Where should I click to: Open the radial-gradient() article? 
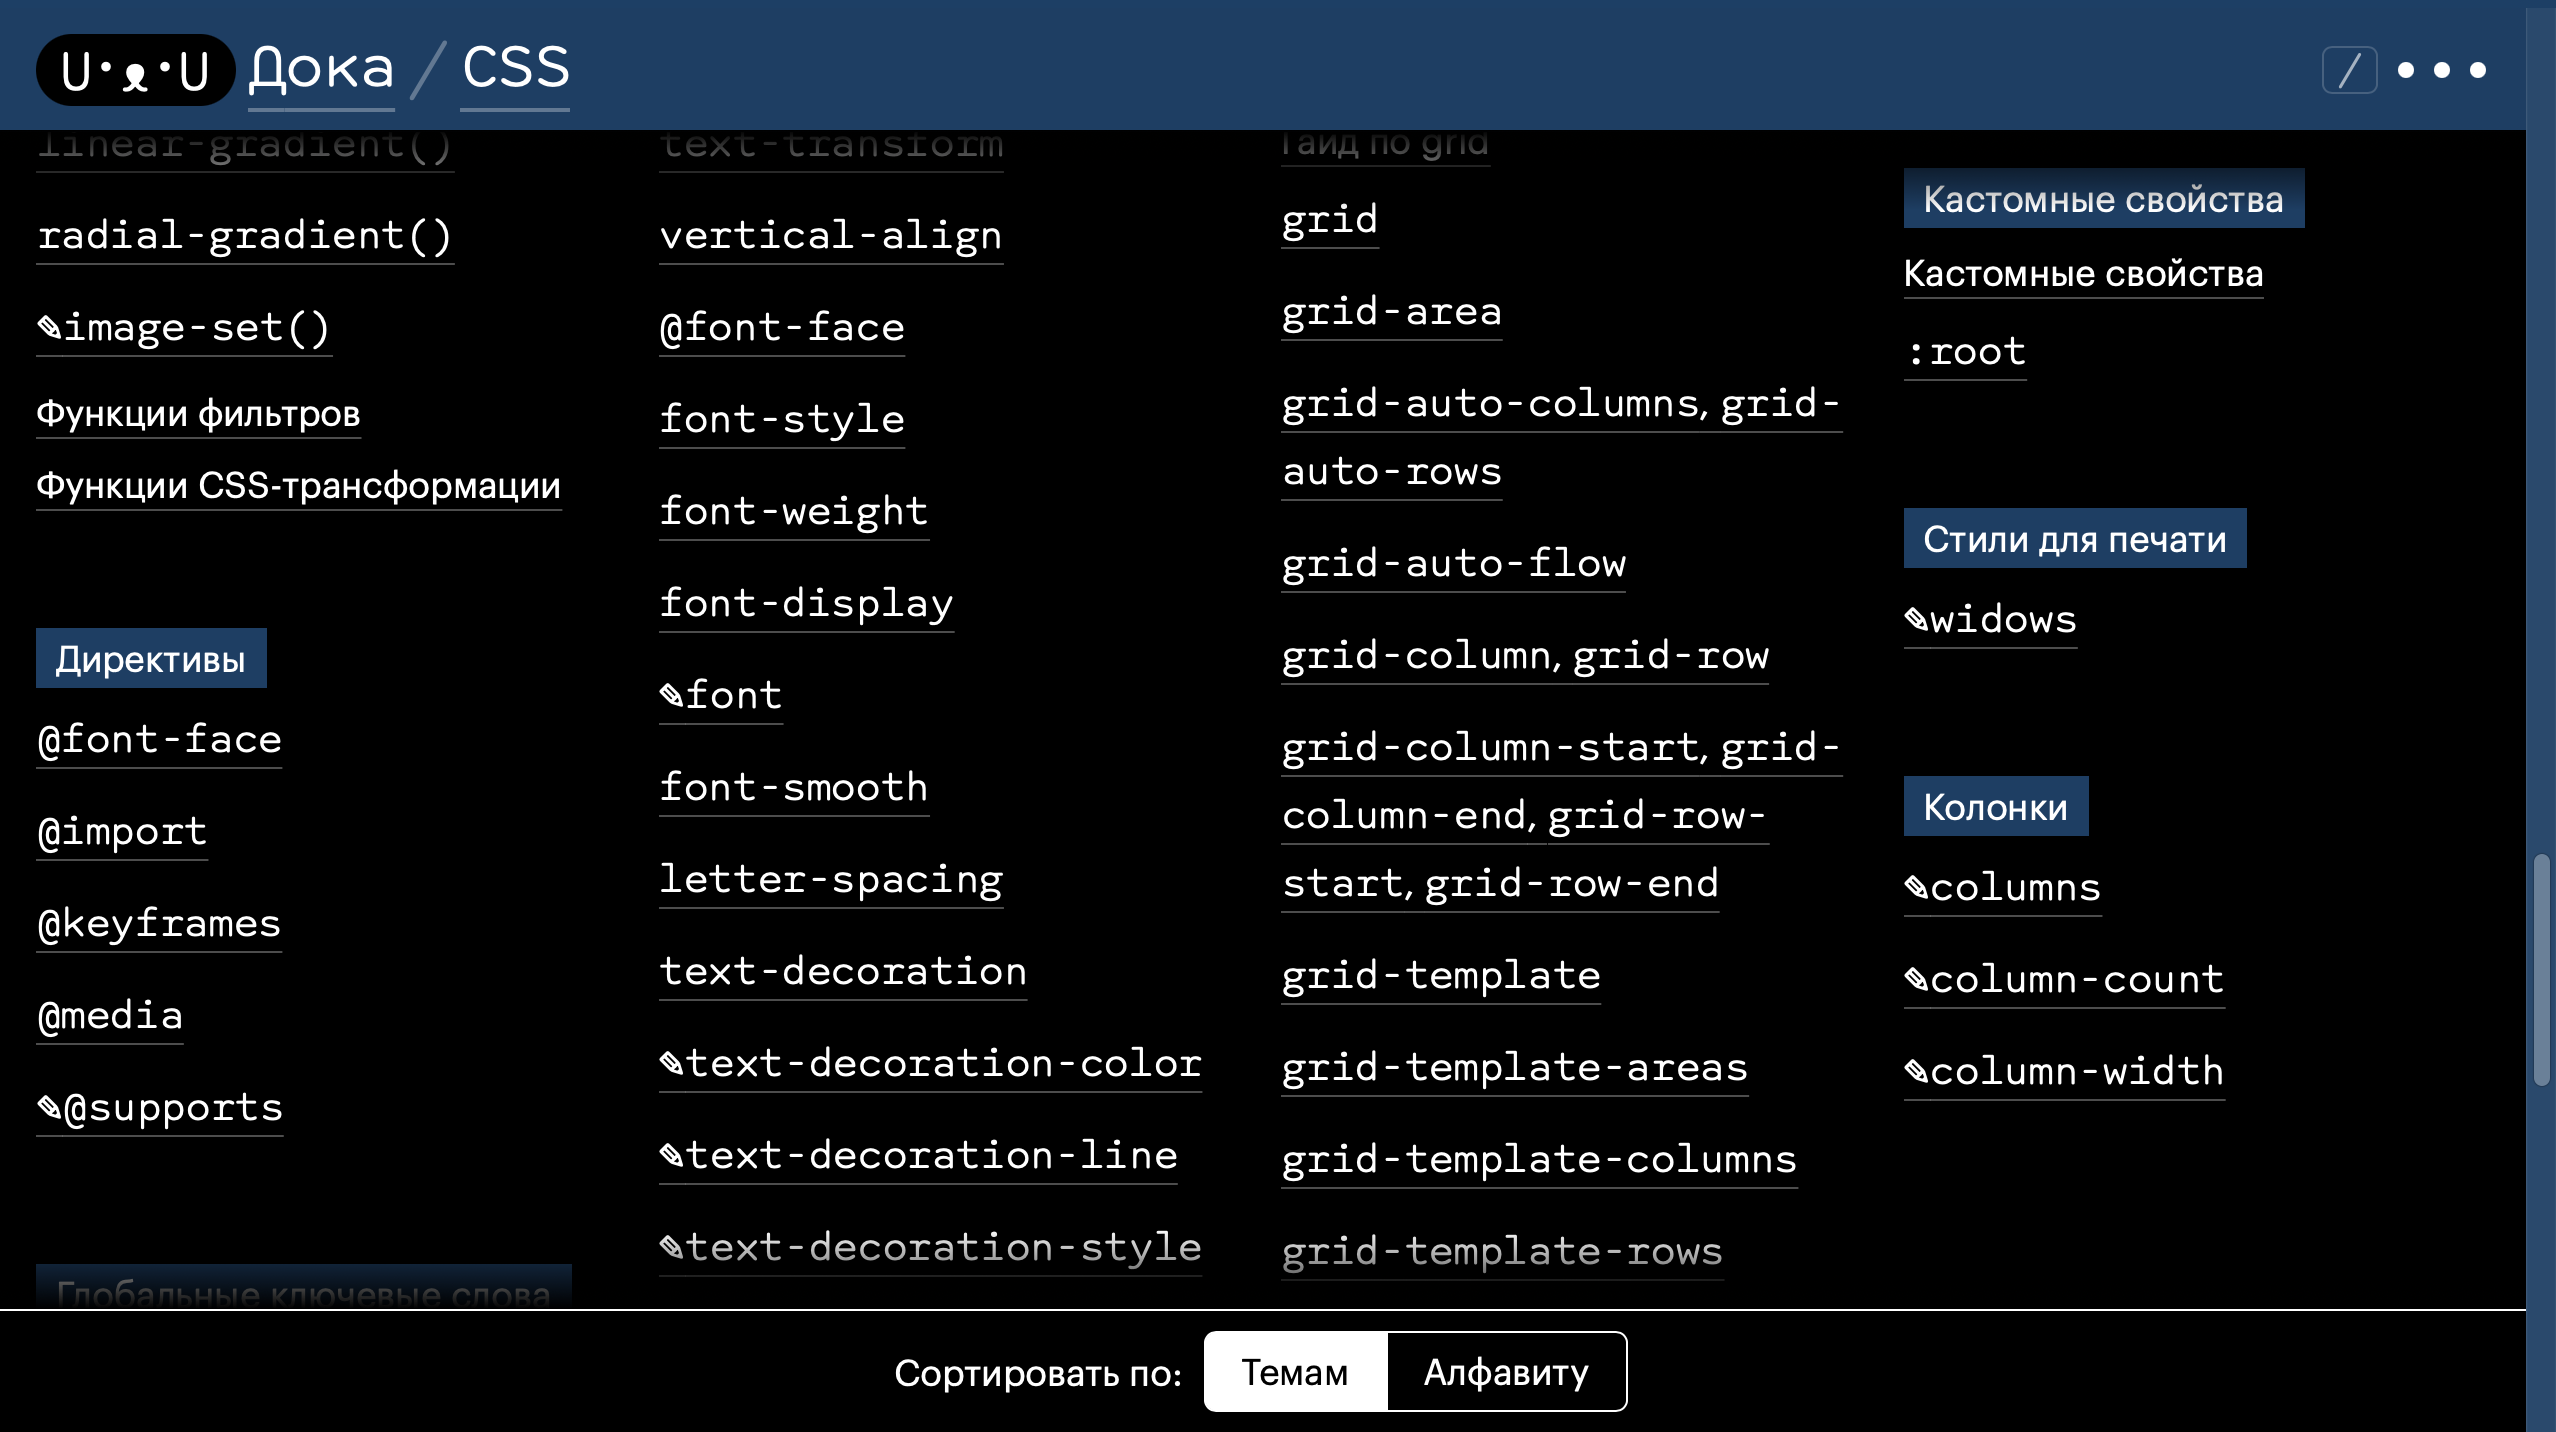pos(245,235)
